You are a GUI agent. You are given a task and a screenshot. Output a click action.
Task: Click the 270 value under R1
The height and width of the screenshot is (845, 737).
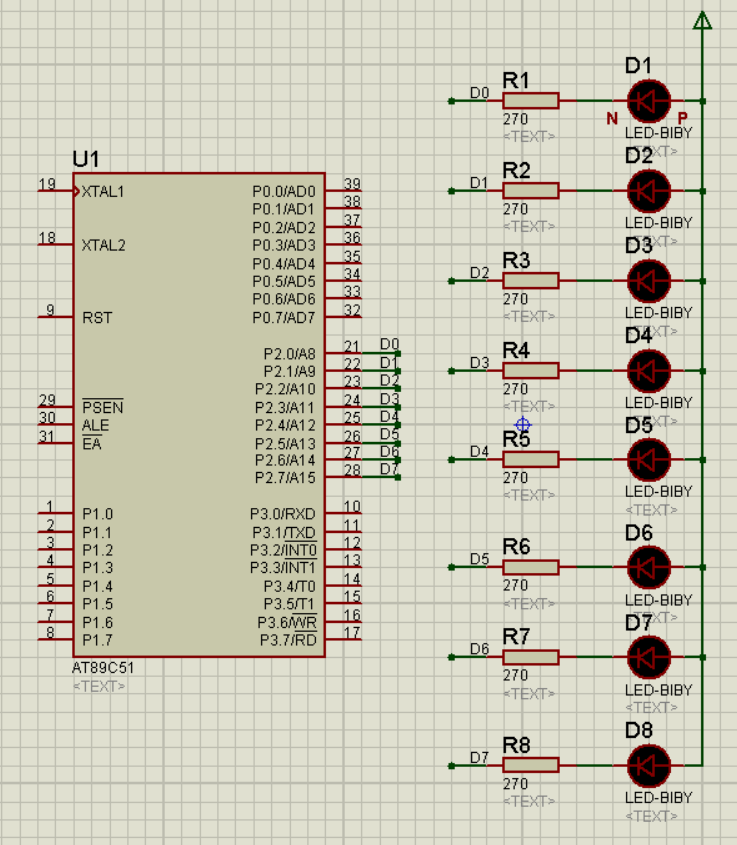click(516, 119)
